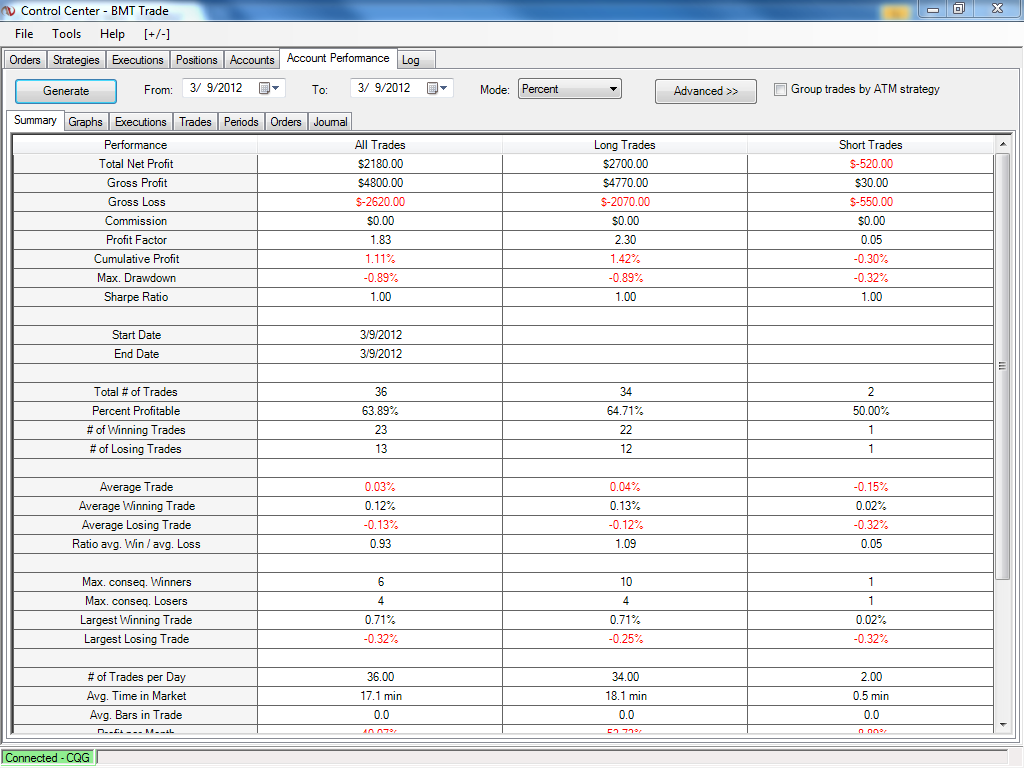1024x768 pixels.
Task: Click the vertical scrollbar thumb
Action: (1002, 366)
